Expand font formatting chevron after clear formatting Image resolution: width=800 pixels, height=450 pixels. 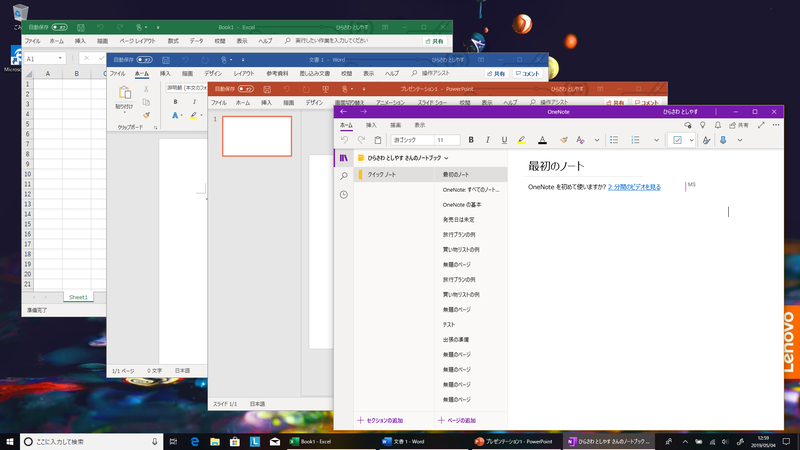pos(596,140)
